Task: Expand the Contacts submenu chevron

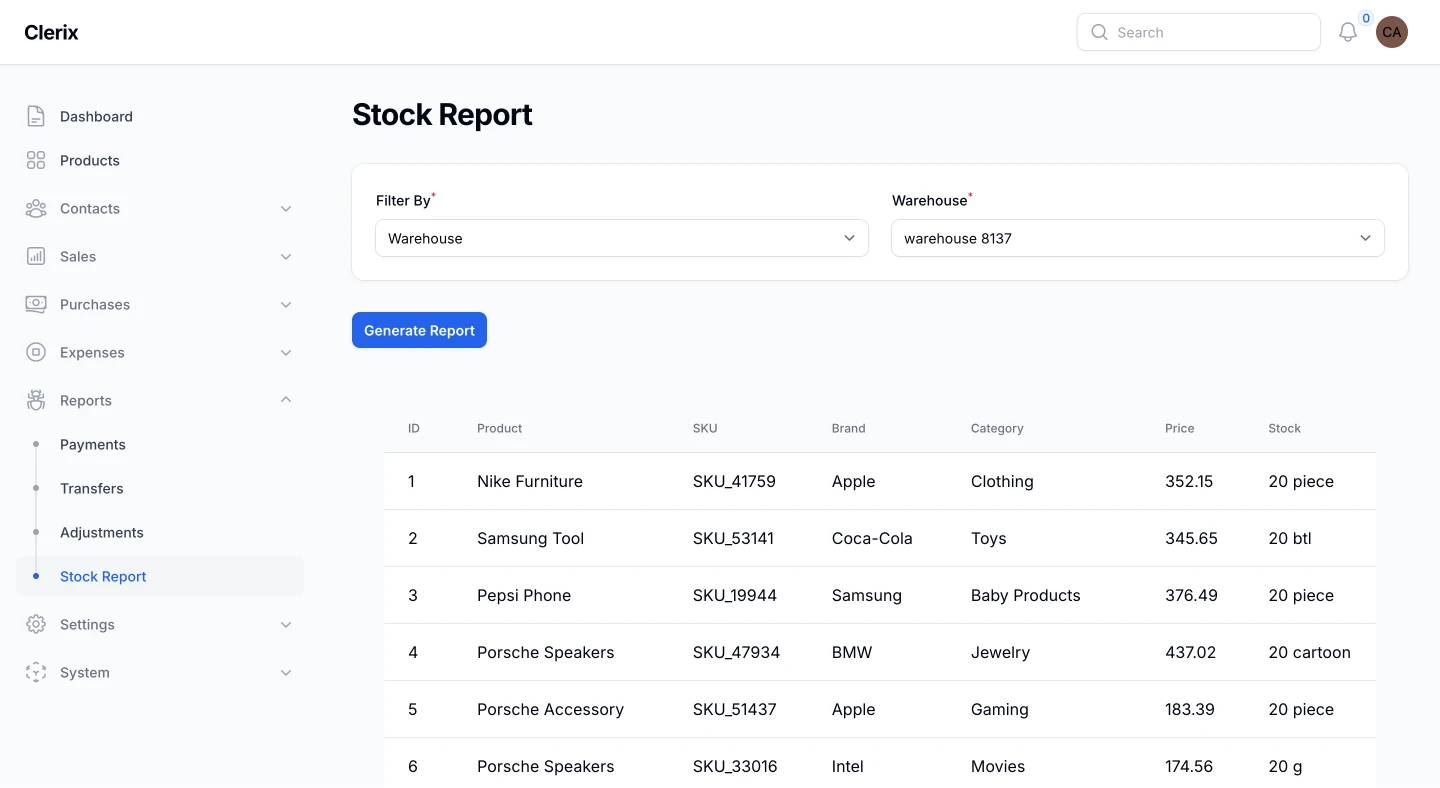Action: pos(286,208)
